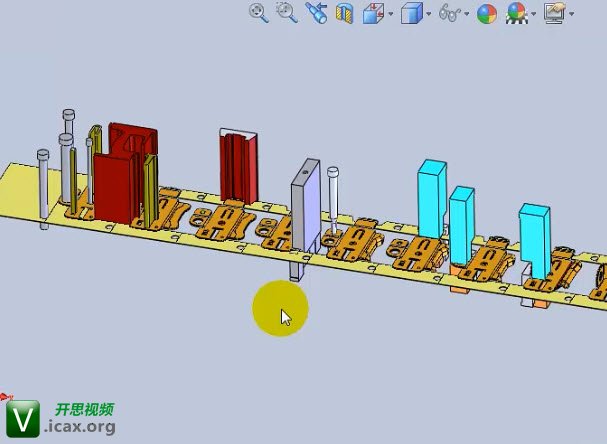Open Edit Appearance color ball icon
The width and height of the screenshot is (607, 444).
point(487,14)
